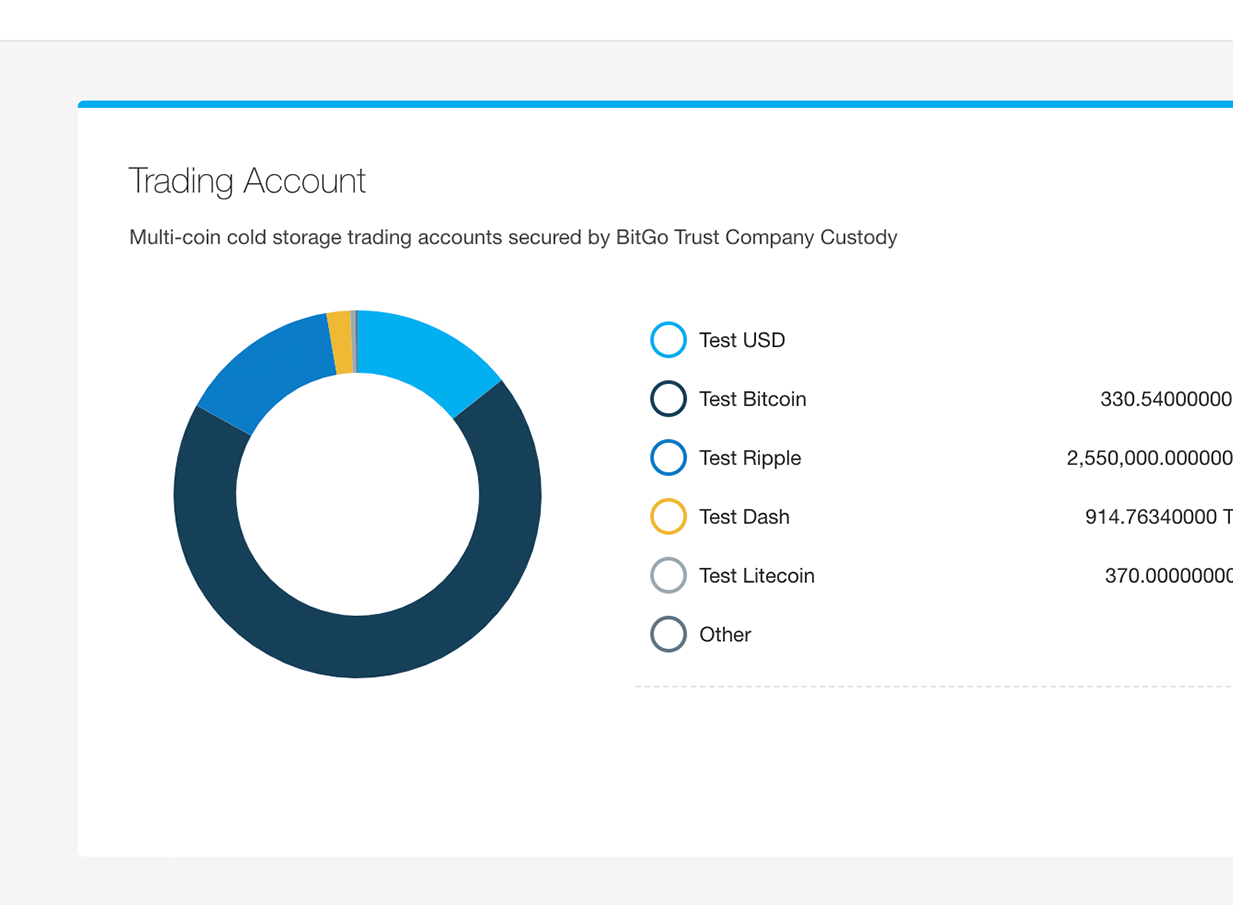The height and width of the screenshot is (905, 1233).
Task: Click the Test Ripple label
Action: tap(750, 458)
